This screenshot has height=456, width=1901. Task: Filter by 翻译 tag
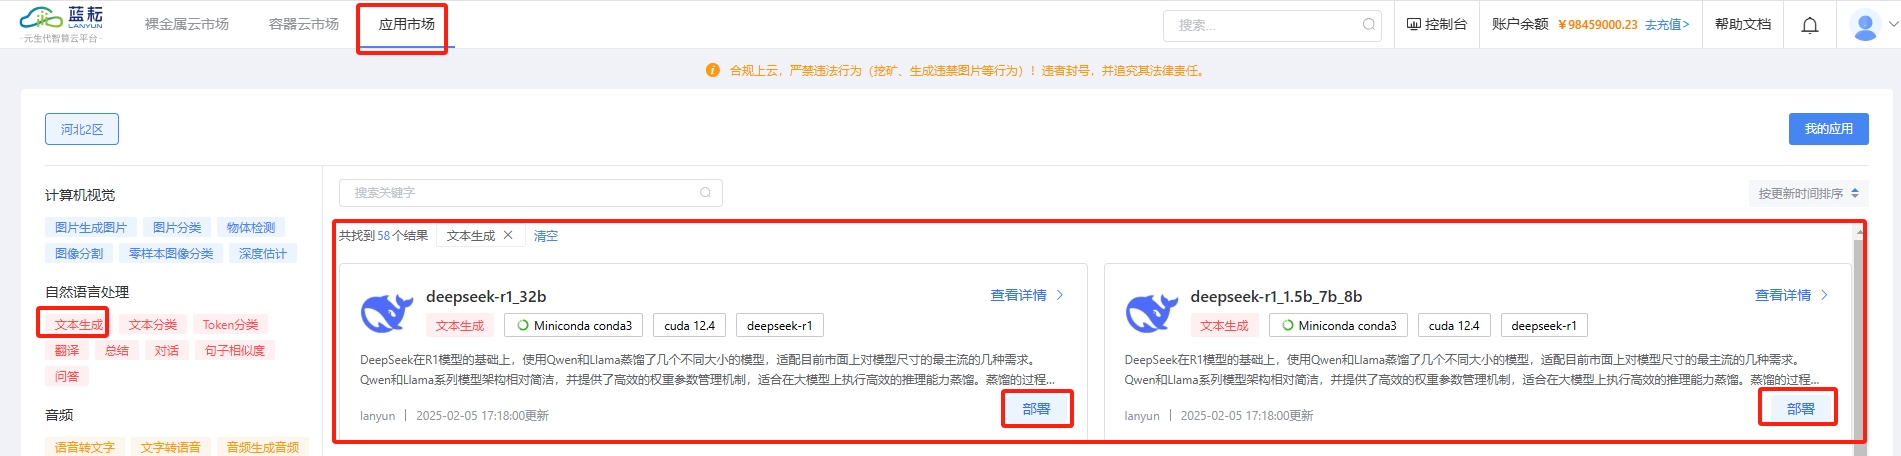coord(67,350)
